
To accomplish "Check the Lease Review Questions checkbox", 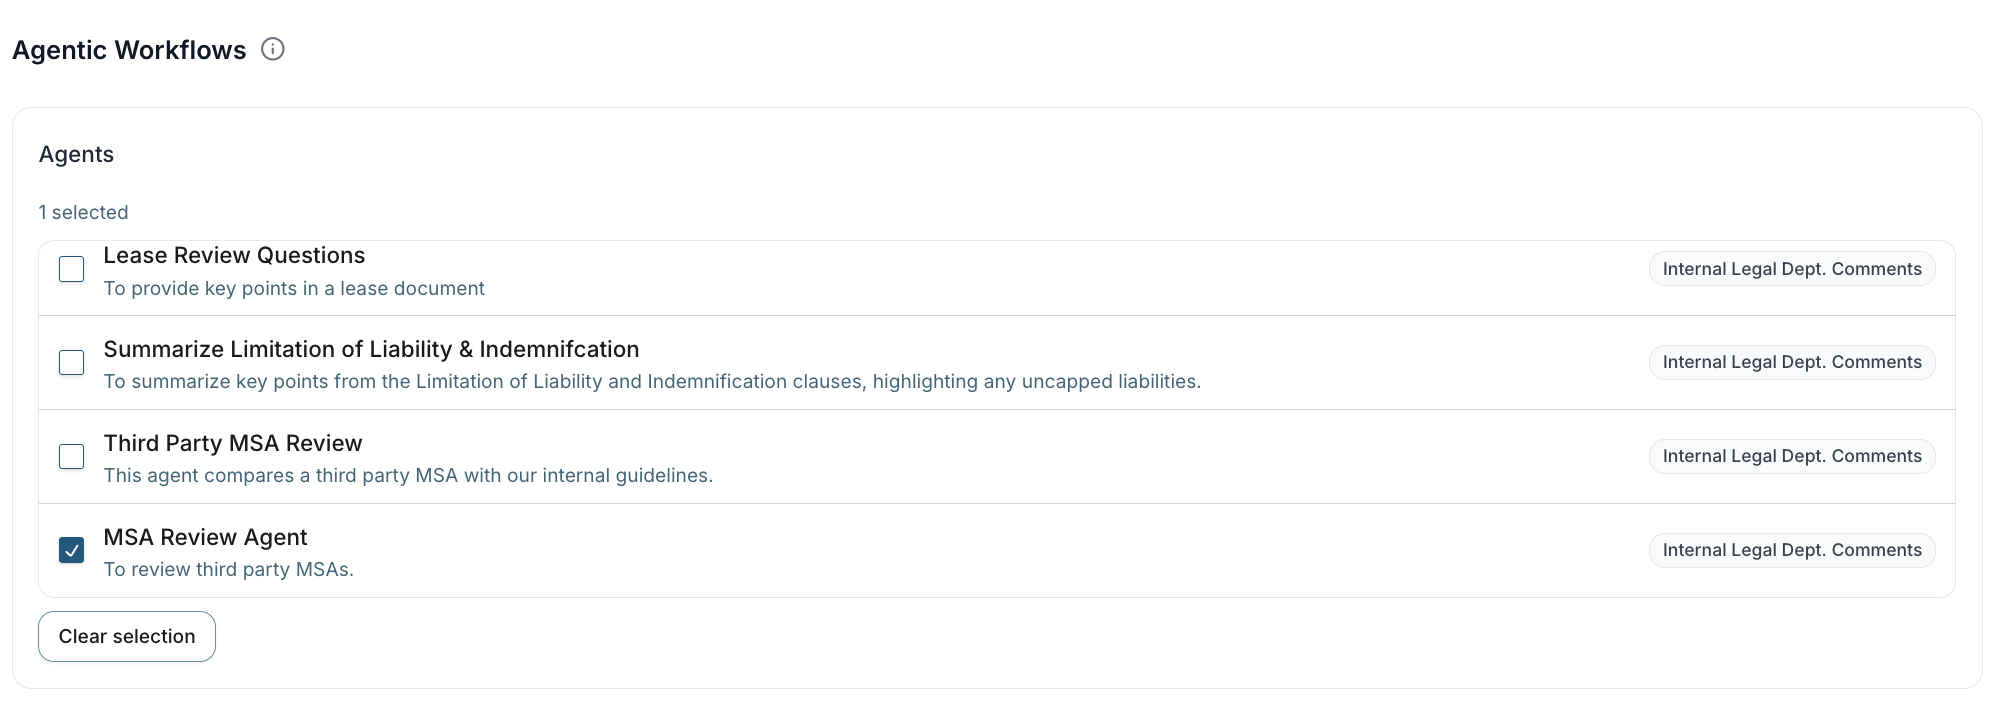I will click(72, 269).
